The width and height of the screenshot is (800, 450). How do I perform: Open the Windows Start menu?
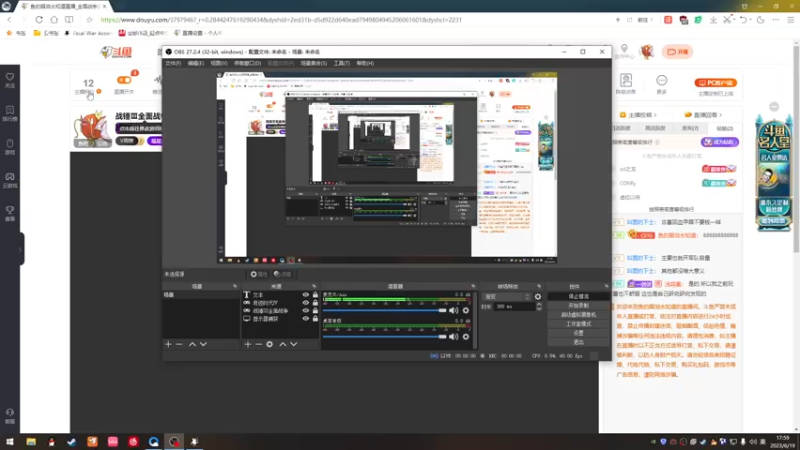tap(10, 442)
